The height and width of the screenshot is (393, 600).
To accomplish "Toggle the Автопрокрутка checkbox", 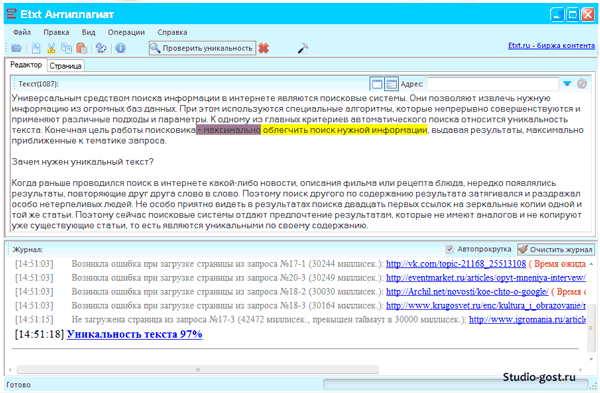I will pos(450,249).
